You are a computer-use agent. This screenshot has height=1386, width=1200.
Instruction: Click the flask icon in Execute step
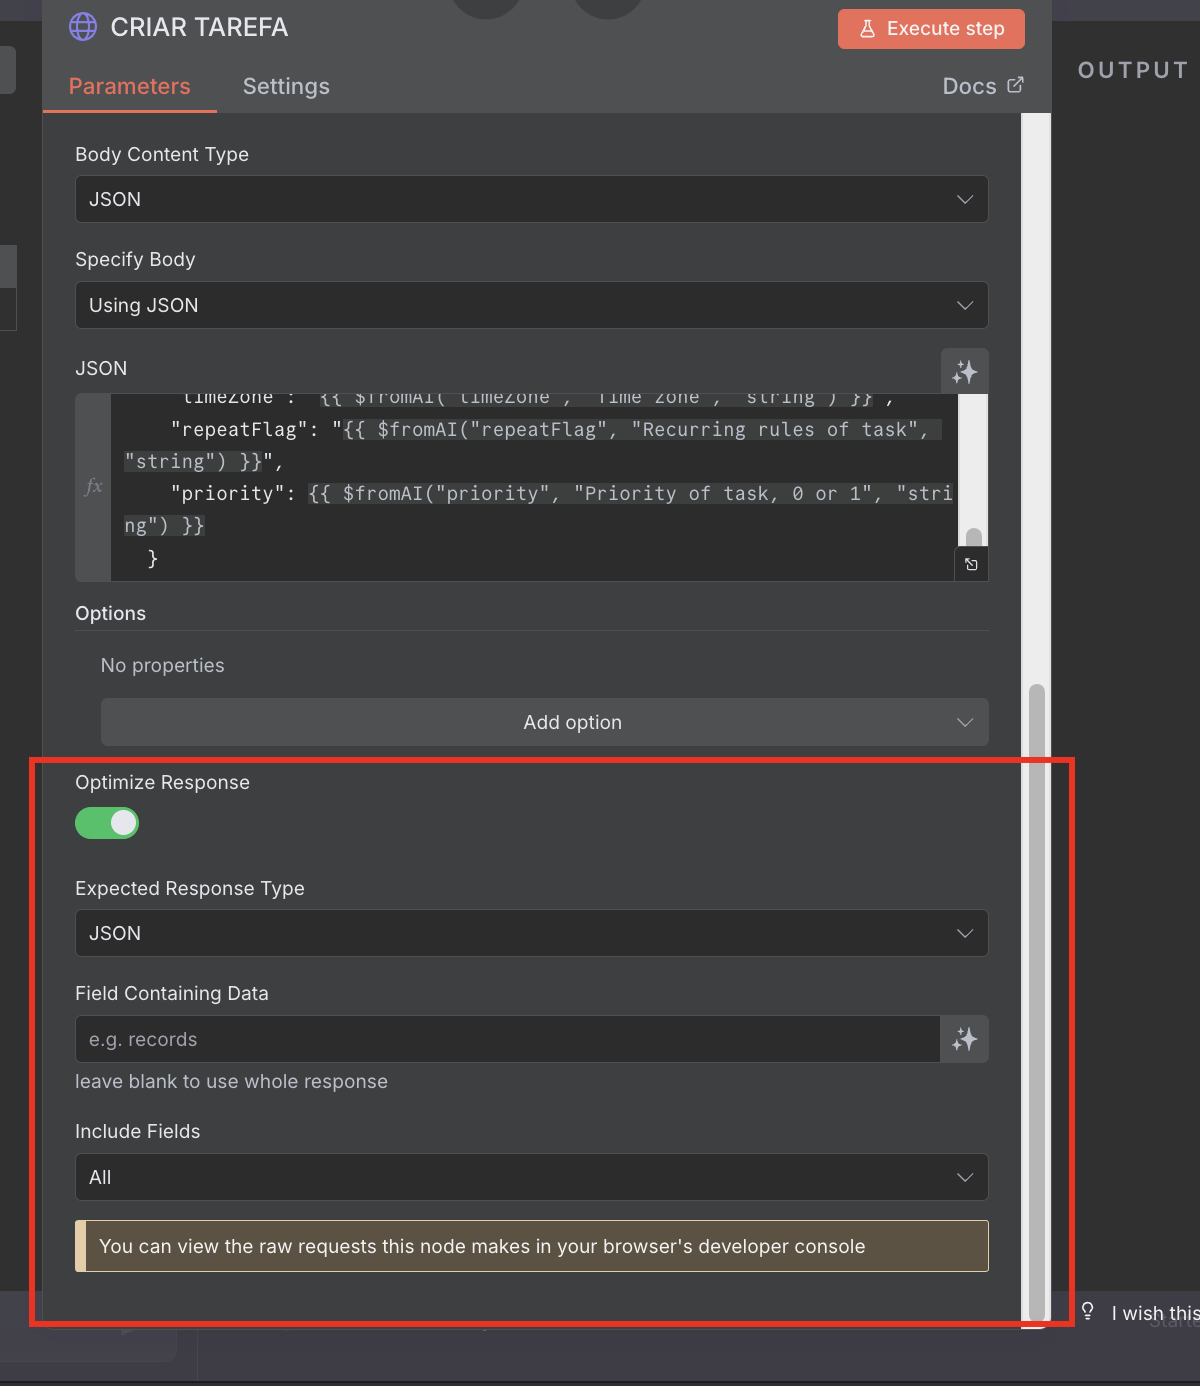pos(867,29)
